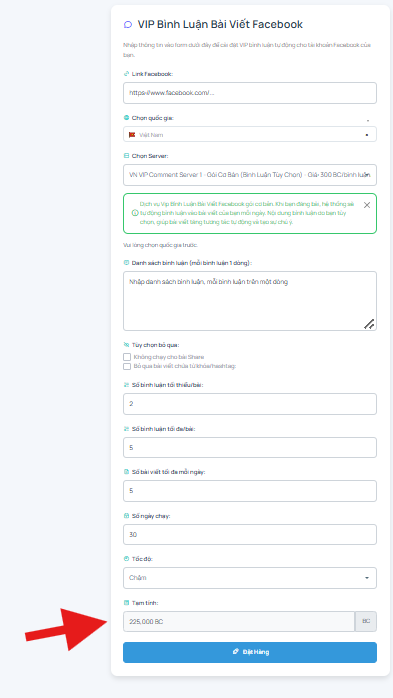Click the info icon in the green notice
The image size is (393, 698).
coord(135,213)
